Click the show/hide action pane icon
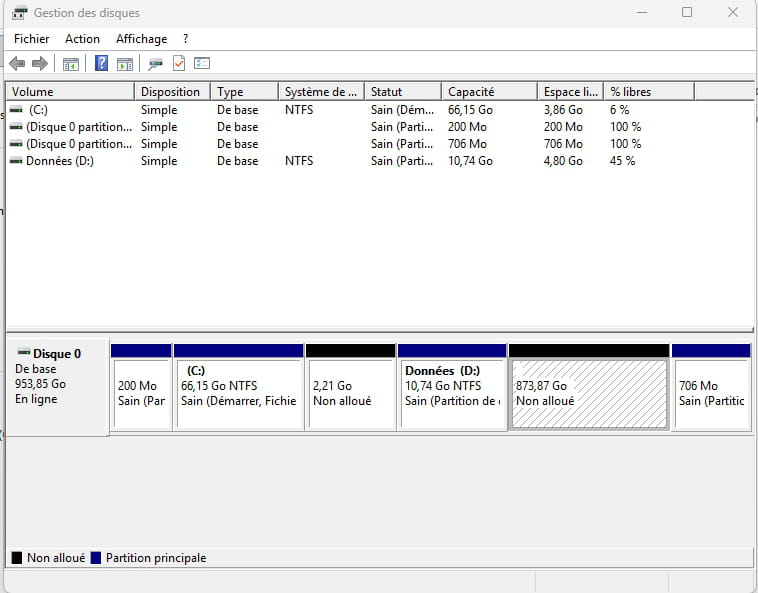 125,64
